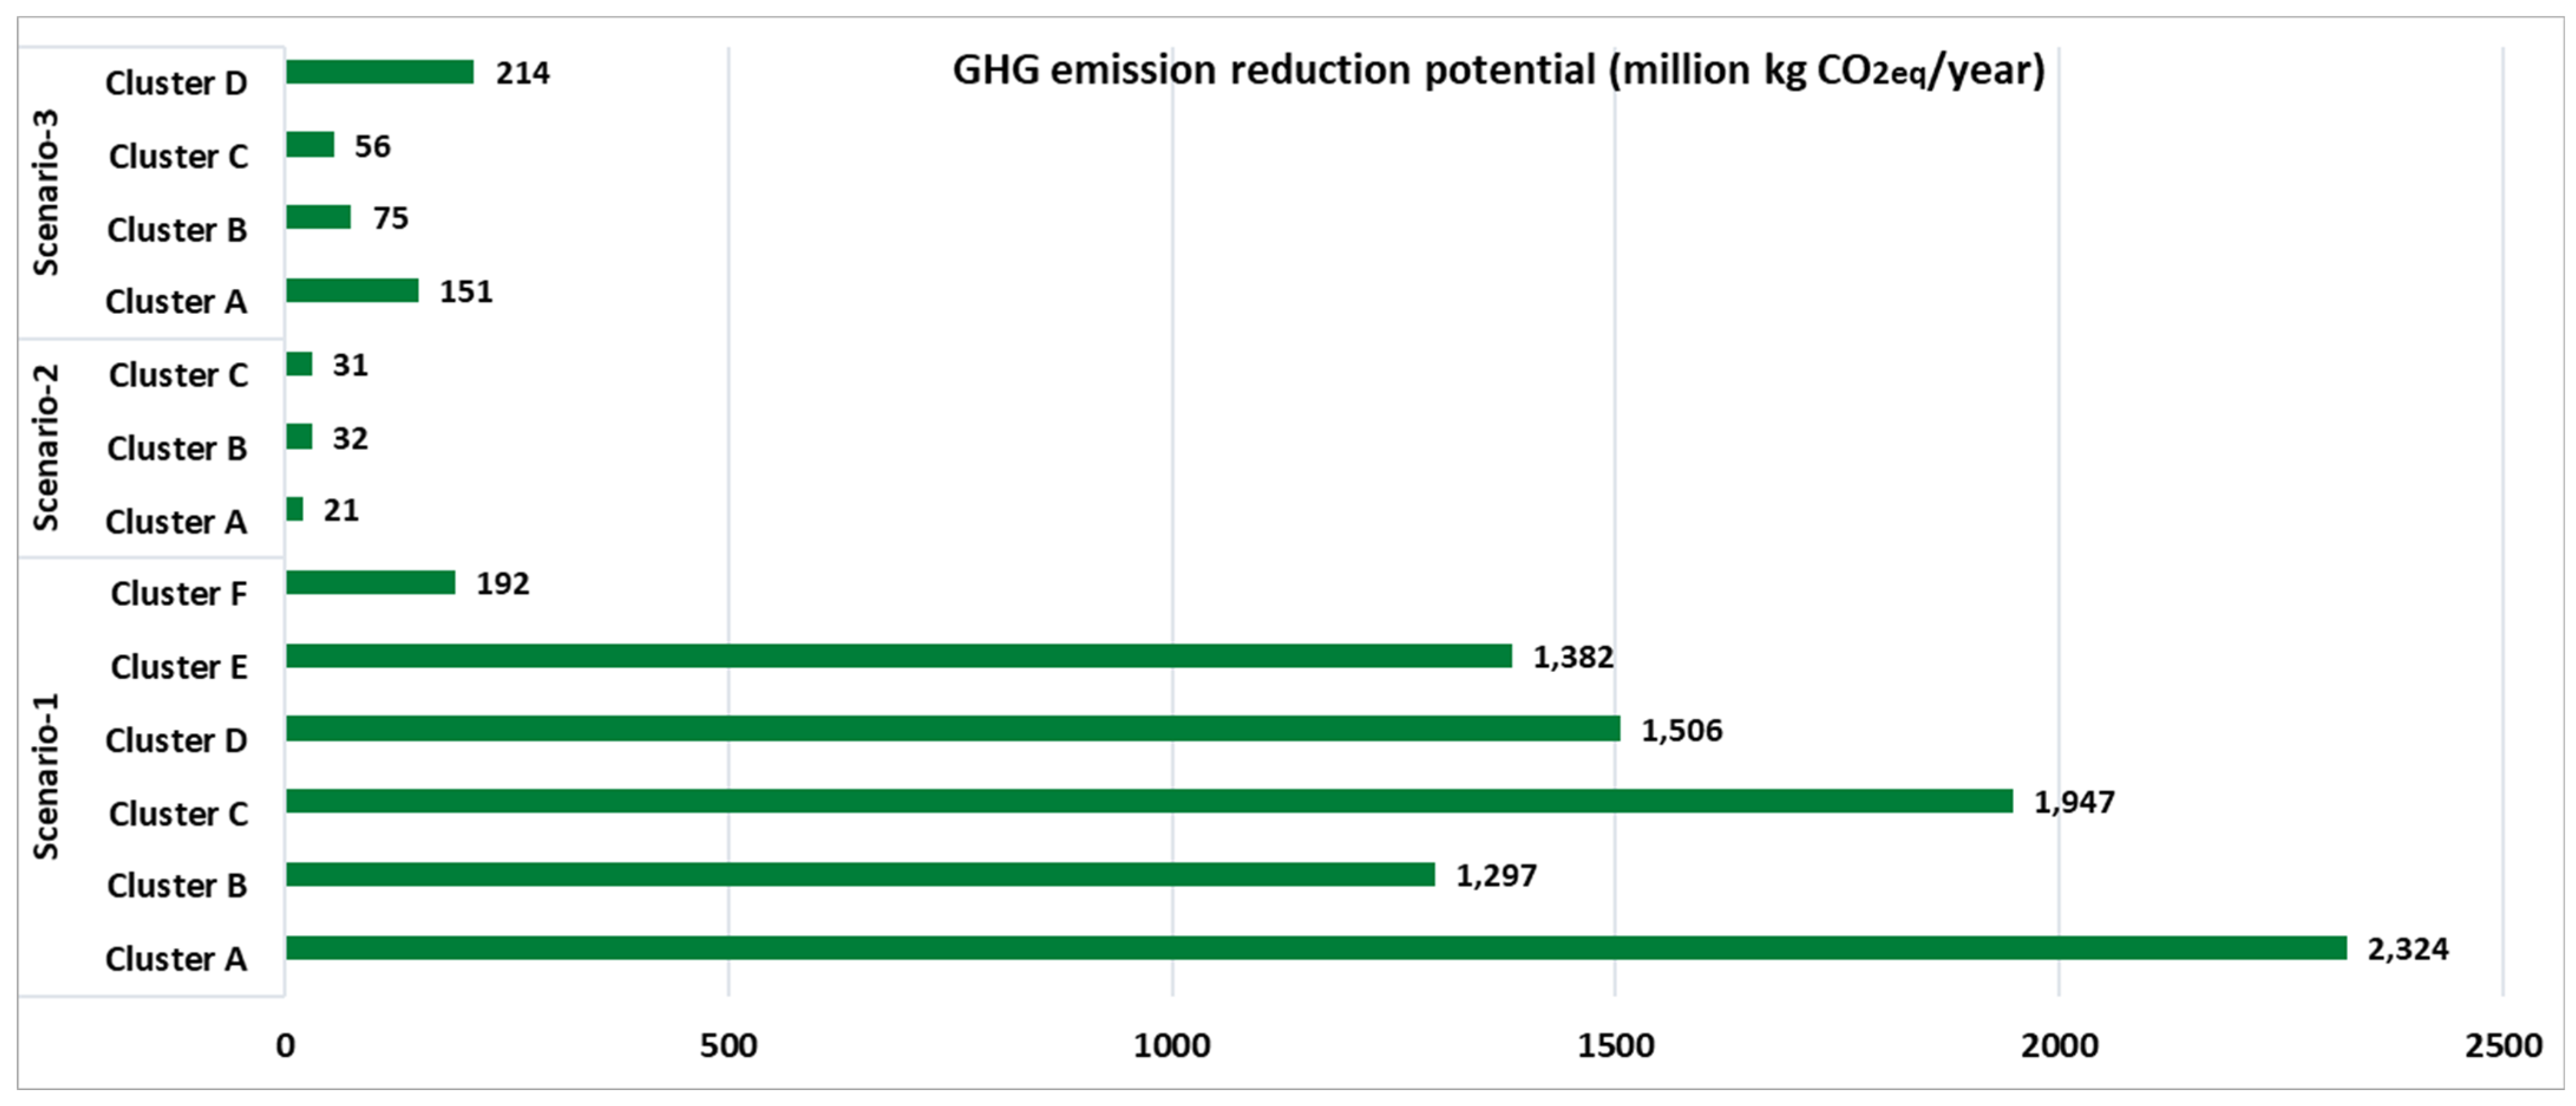Screen dimensions: 2576x1106
Task: Select the Scenario-1 group label
Action: tap(46, 776)
